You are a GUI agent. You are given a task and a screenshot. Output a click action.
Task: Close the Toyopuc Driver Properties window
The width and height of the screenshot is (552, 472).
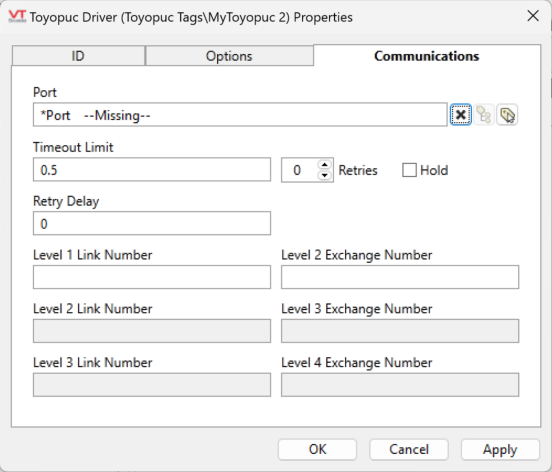tap(533, 16)
